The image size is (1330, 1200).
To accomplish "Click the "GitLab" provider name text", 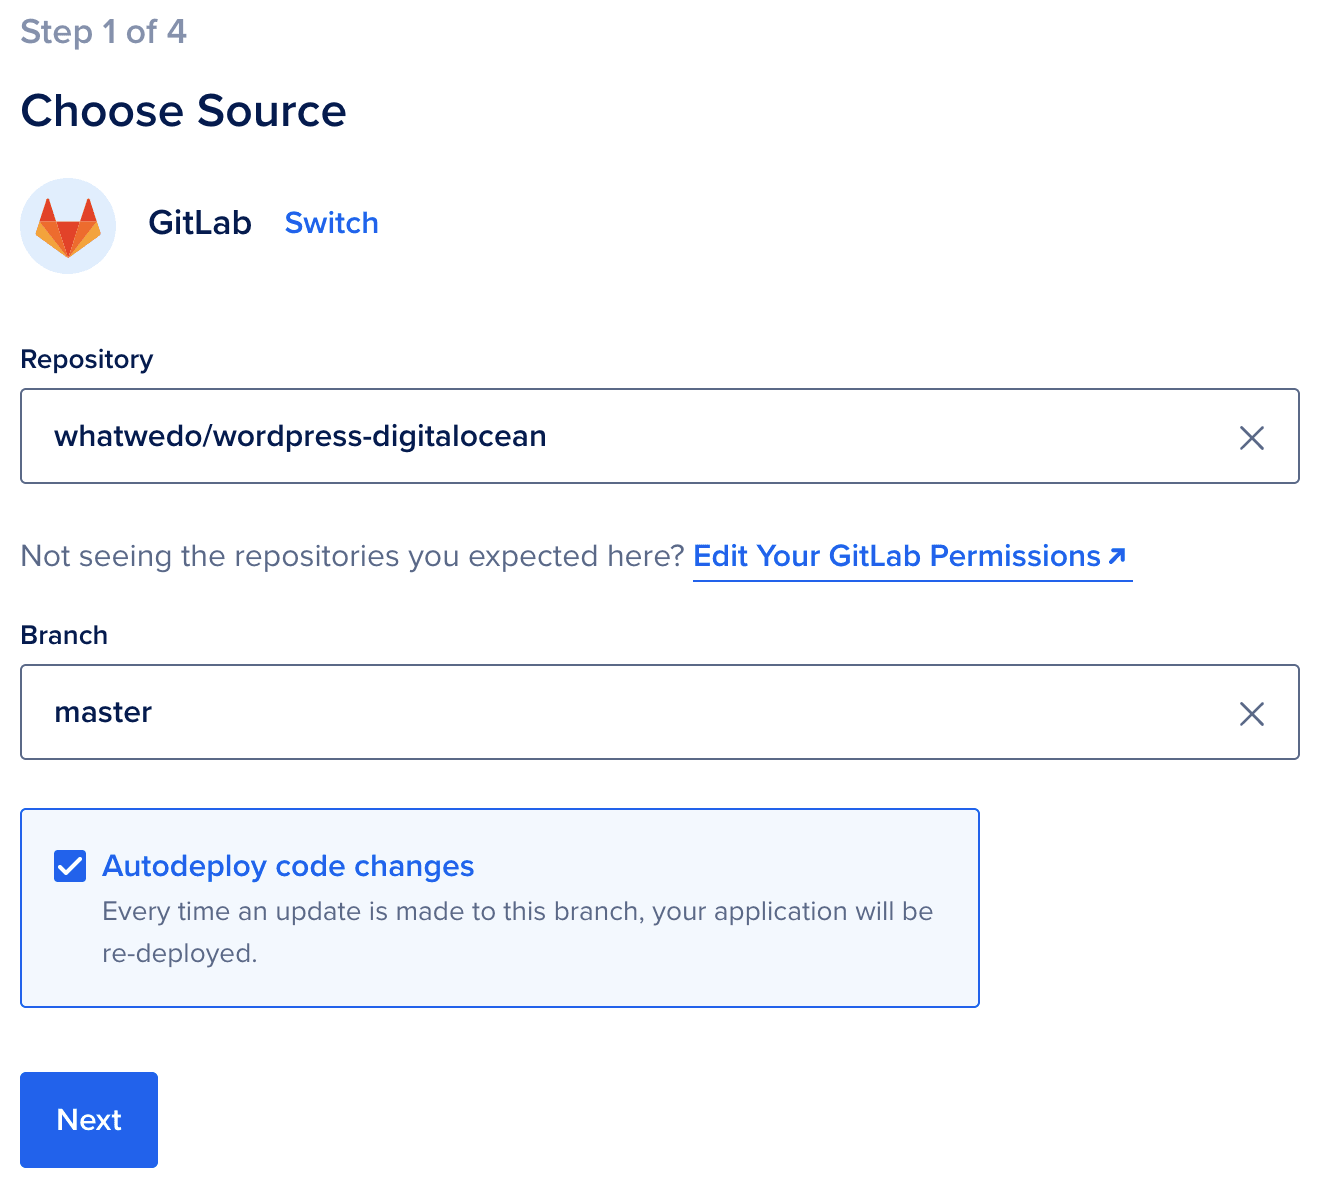I will point(200,223).
